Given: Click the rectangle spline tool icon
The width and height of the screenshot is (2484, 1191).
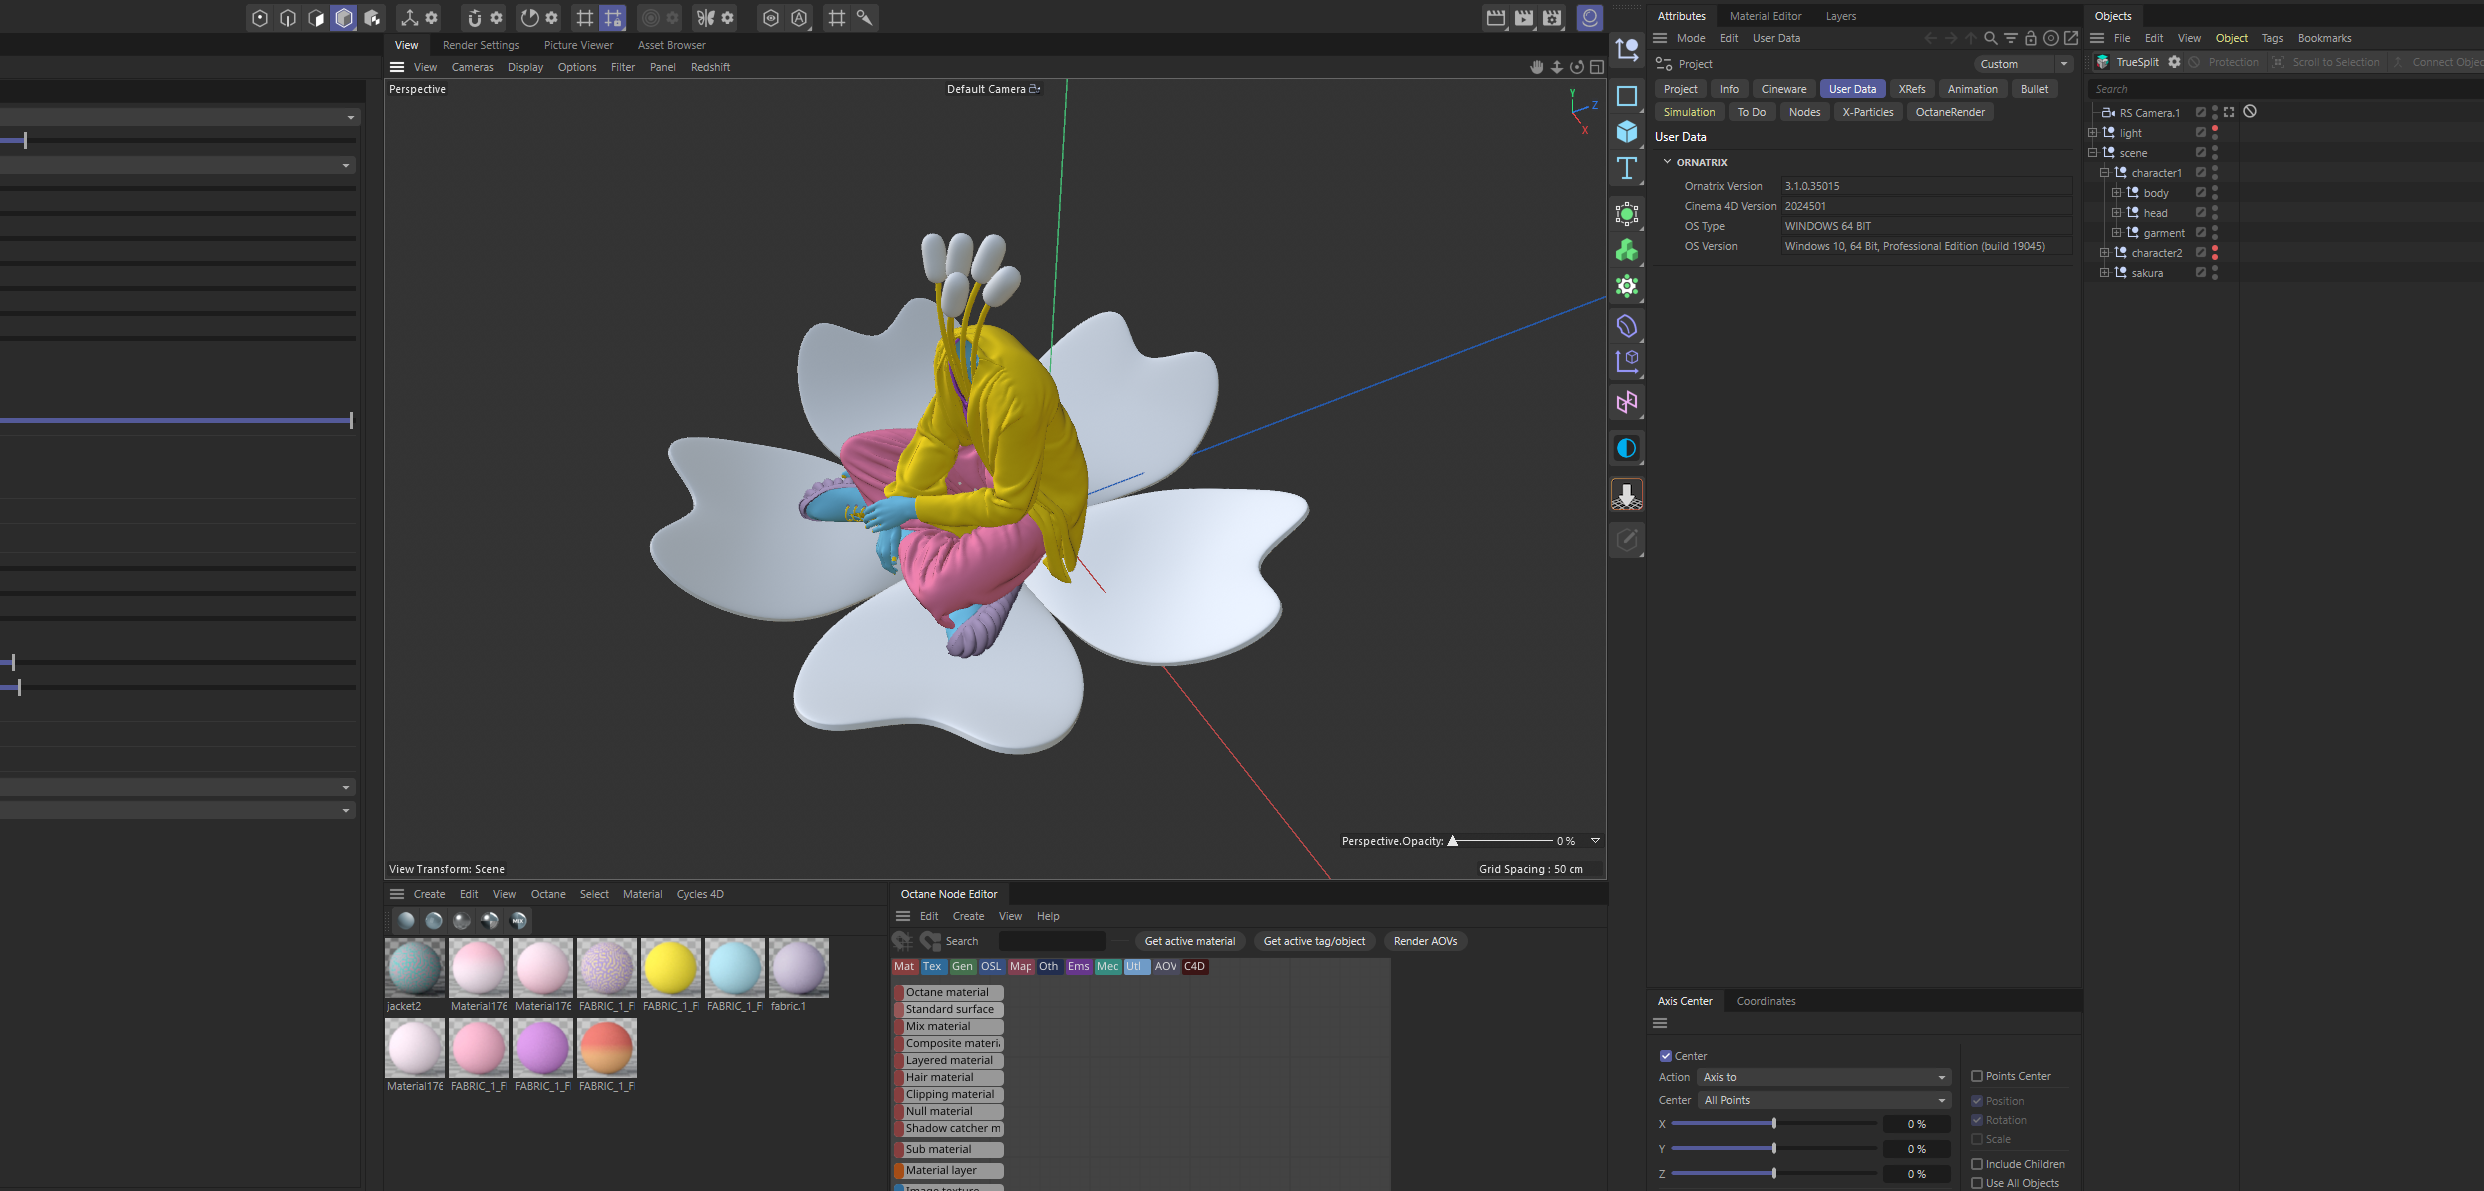Looking at the screenshot, I should click(1627, 96).
